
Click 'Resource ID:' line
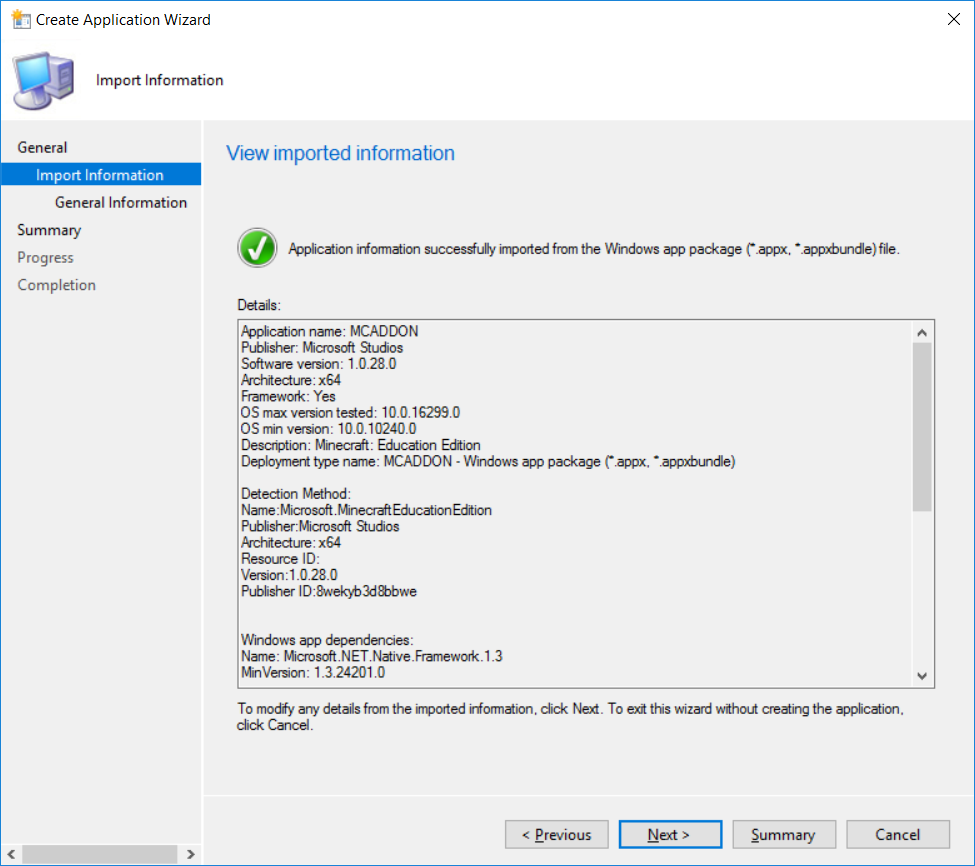[x=280, y=558]
